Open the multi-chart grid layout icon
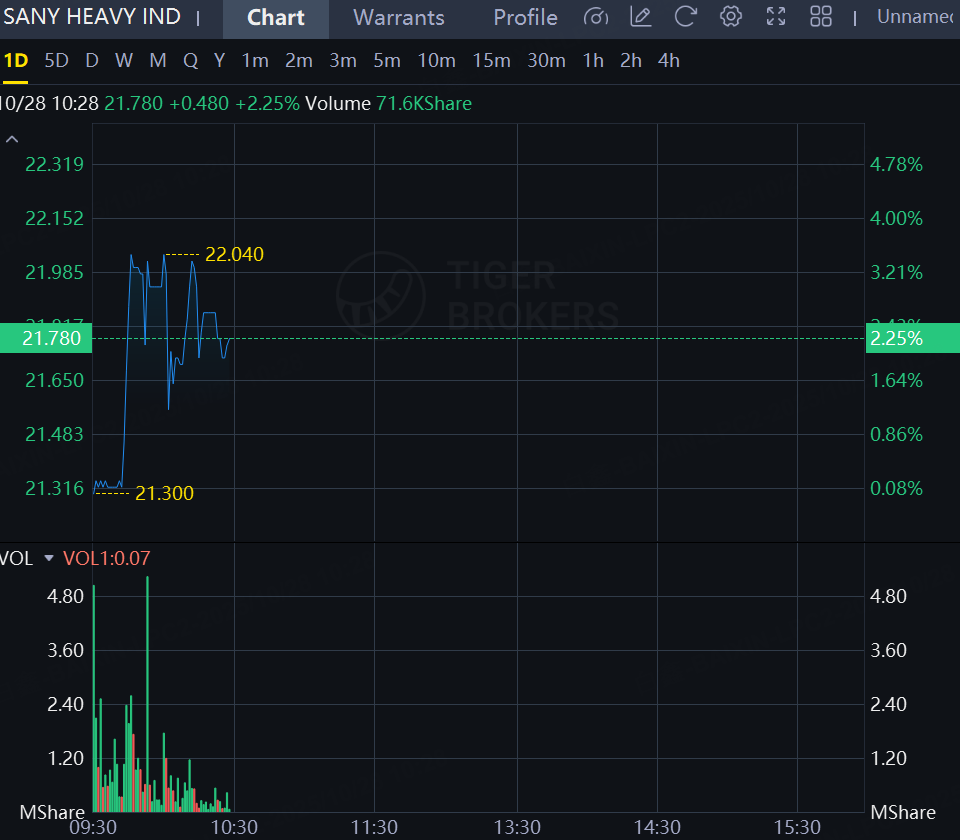Viewport: 960px width, 840px height. [x=821, y=17]
